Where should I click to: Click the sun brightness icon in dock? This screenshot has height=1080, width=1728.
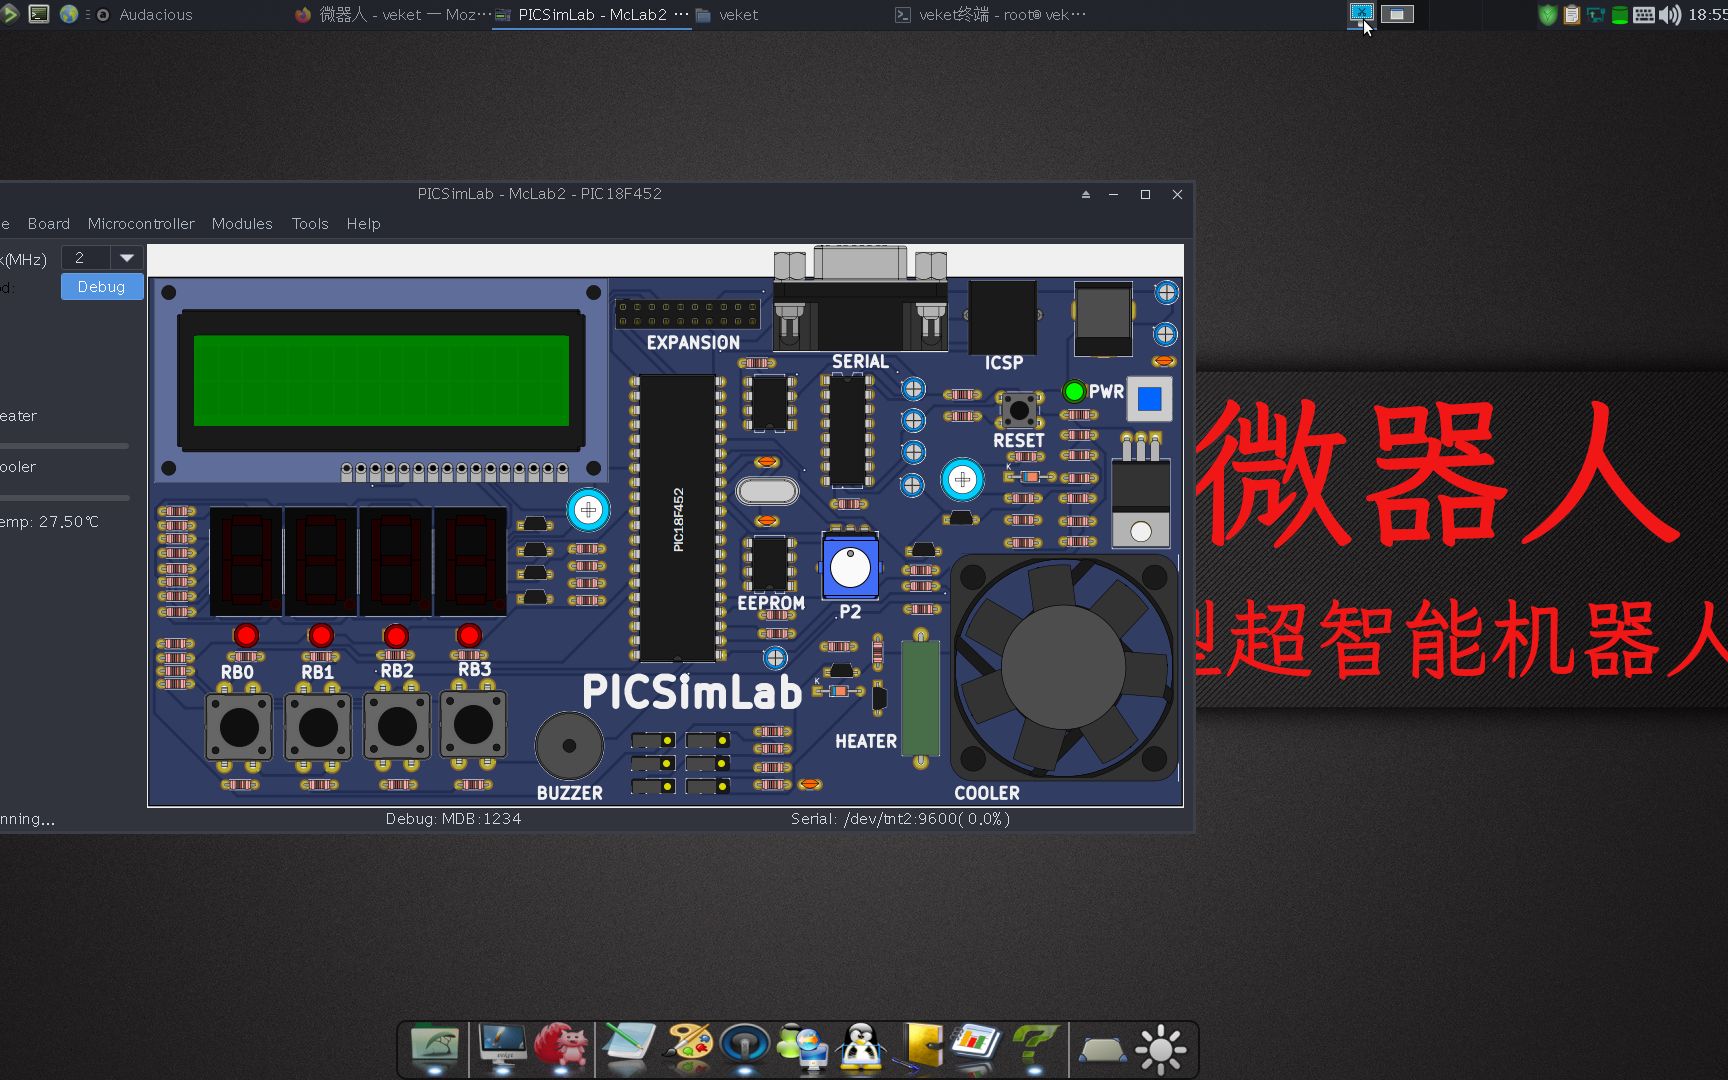click(x=1161, y=1049)
